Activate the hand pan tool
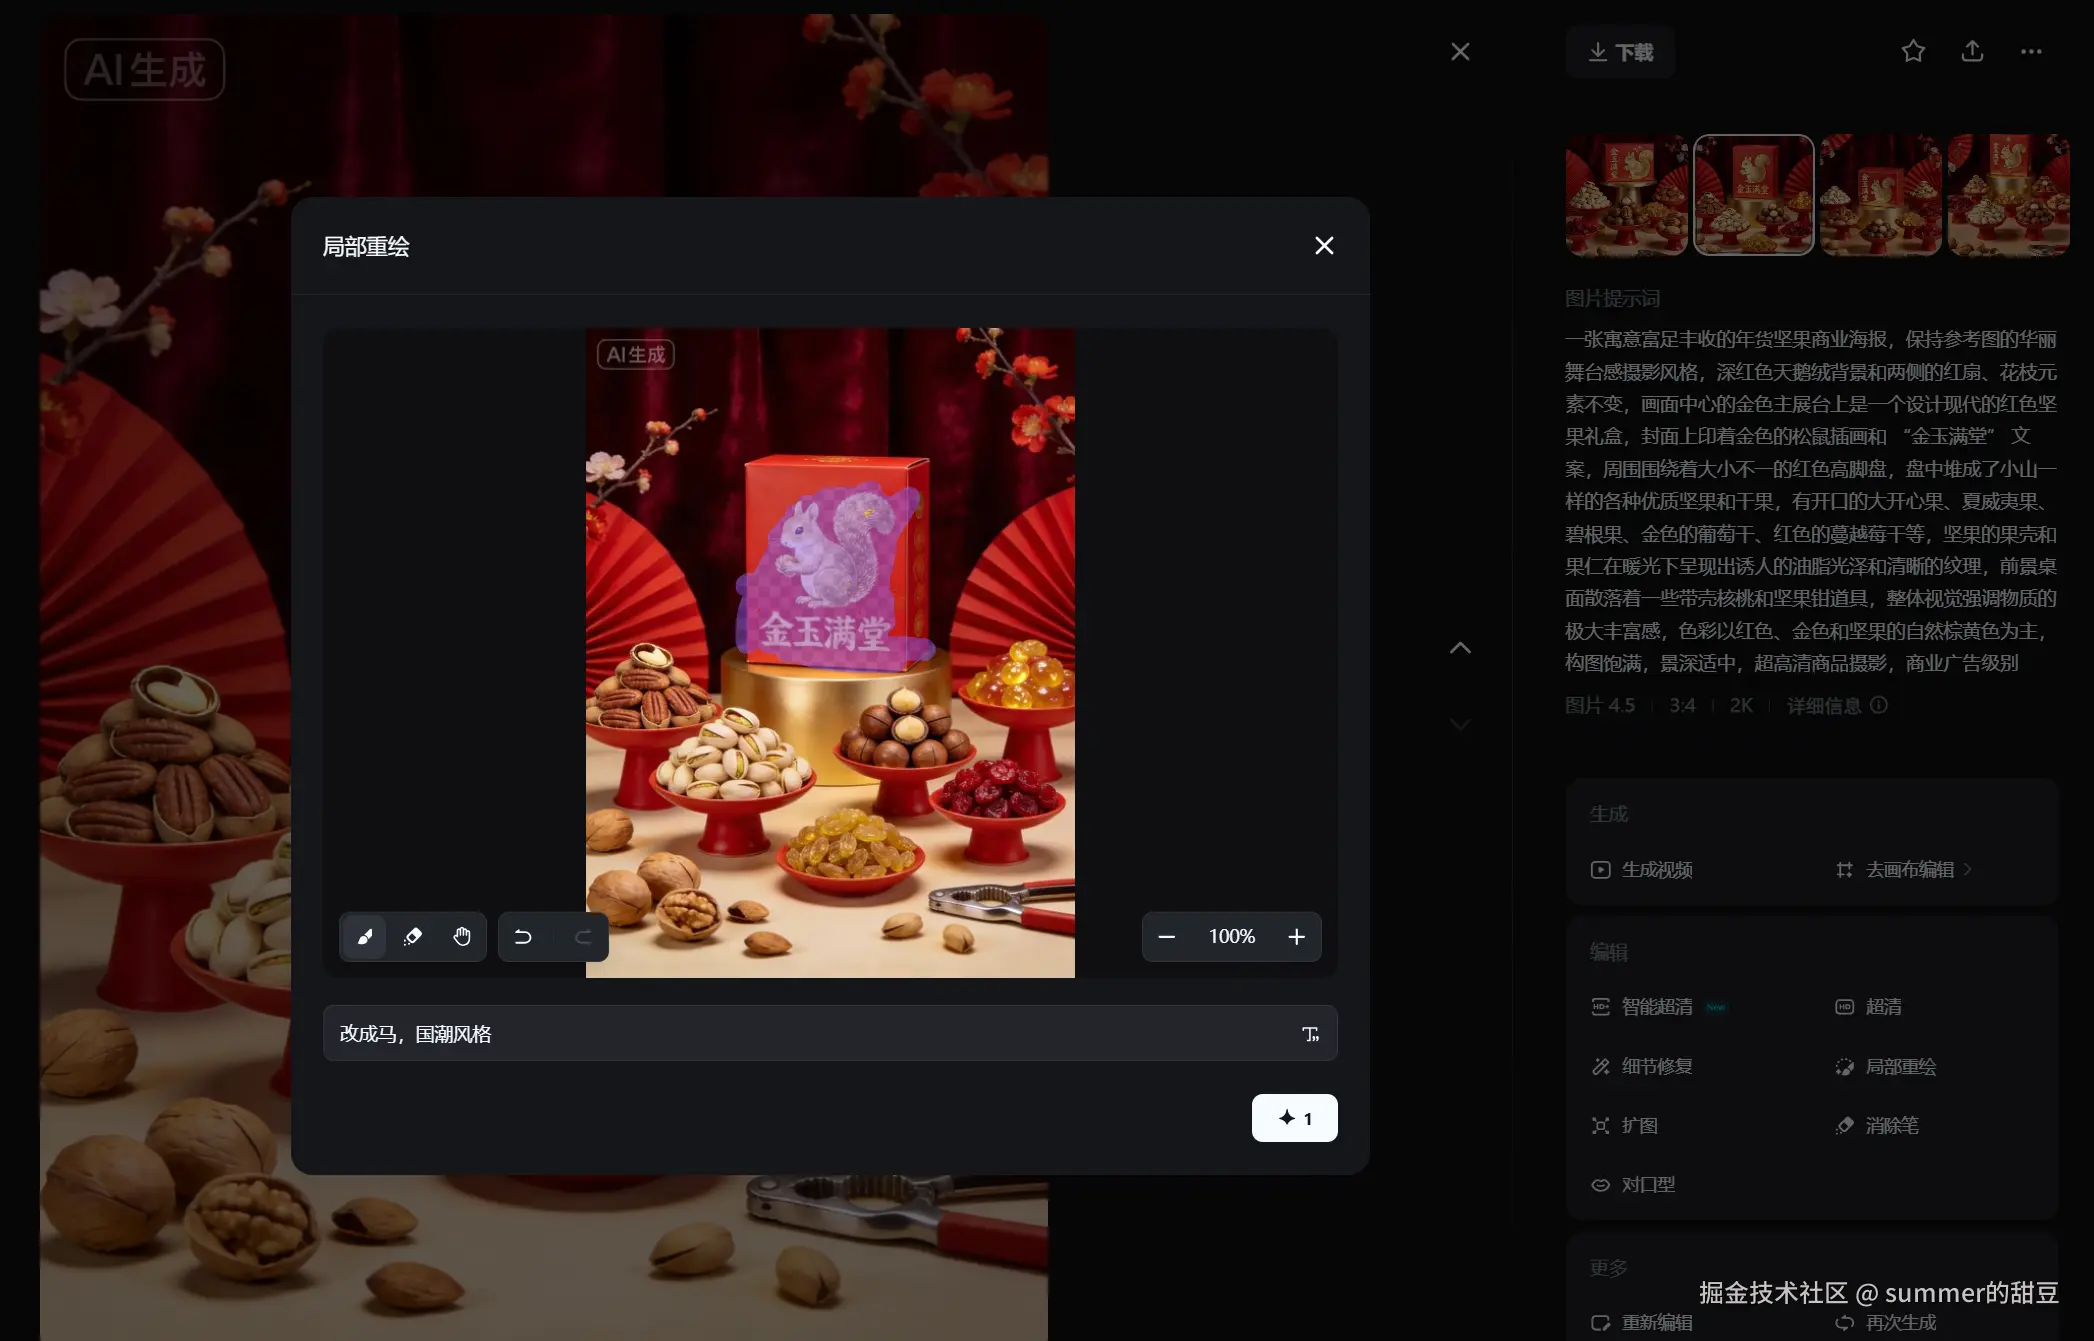 (461, 937)
